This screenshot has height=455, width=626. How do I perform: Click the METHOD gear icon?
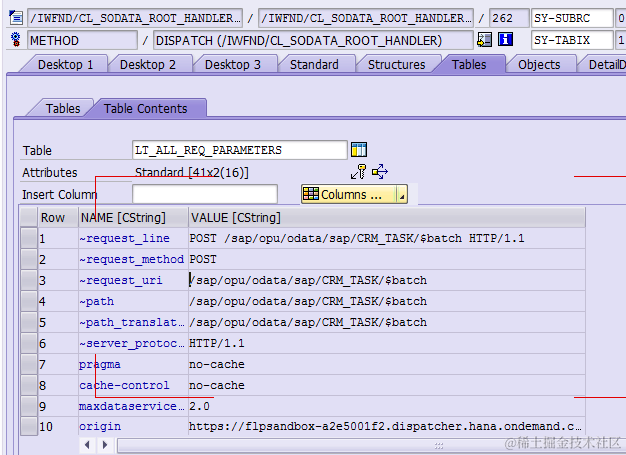tap(16, 40)
